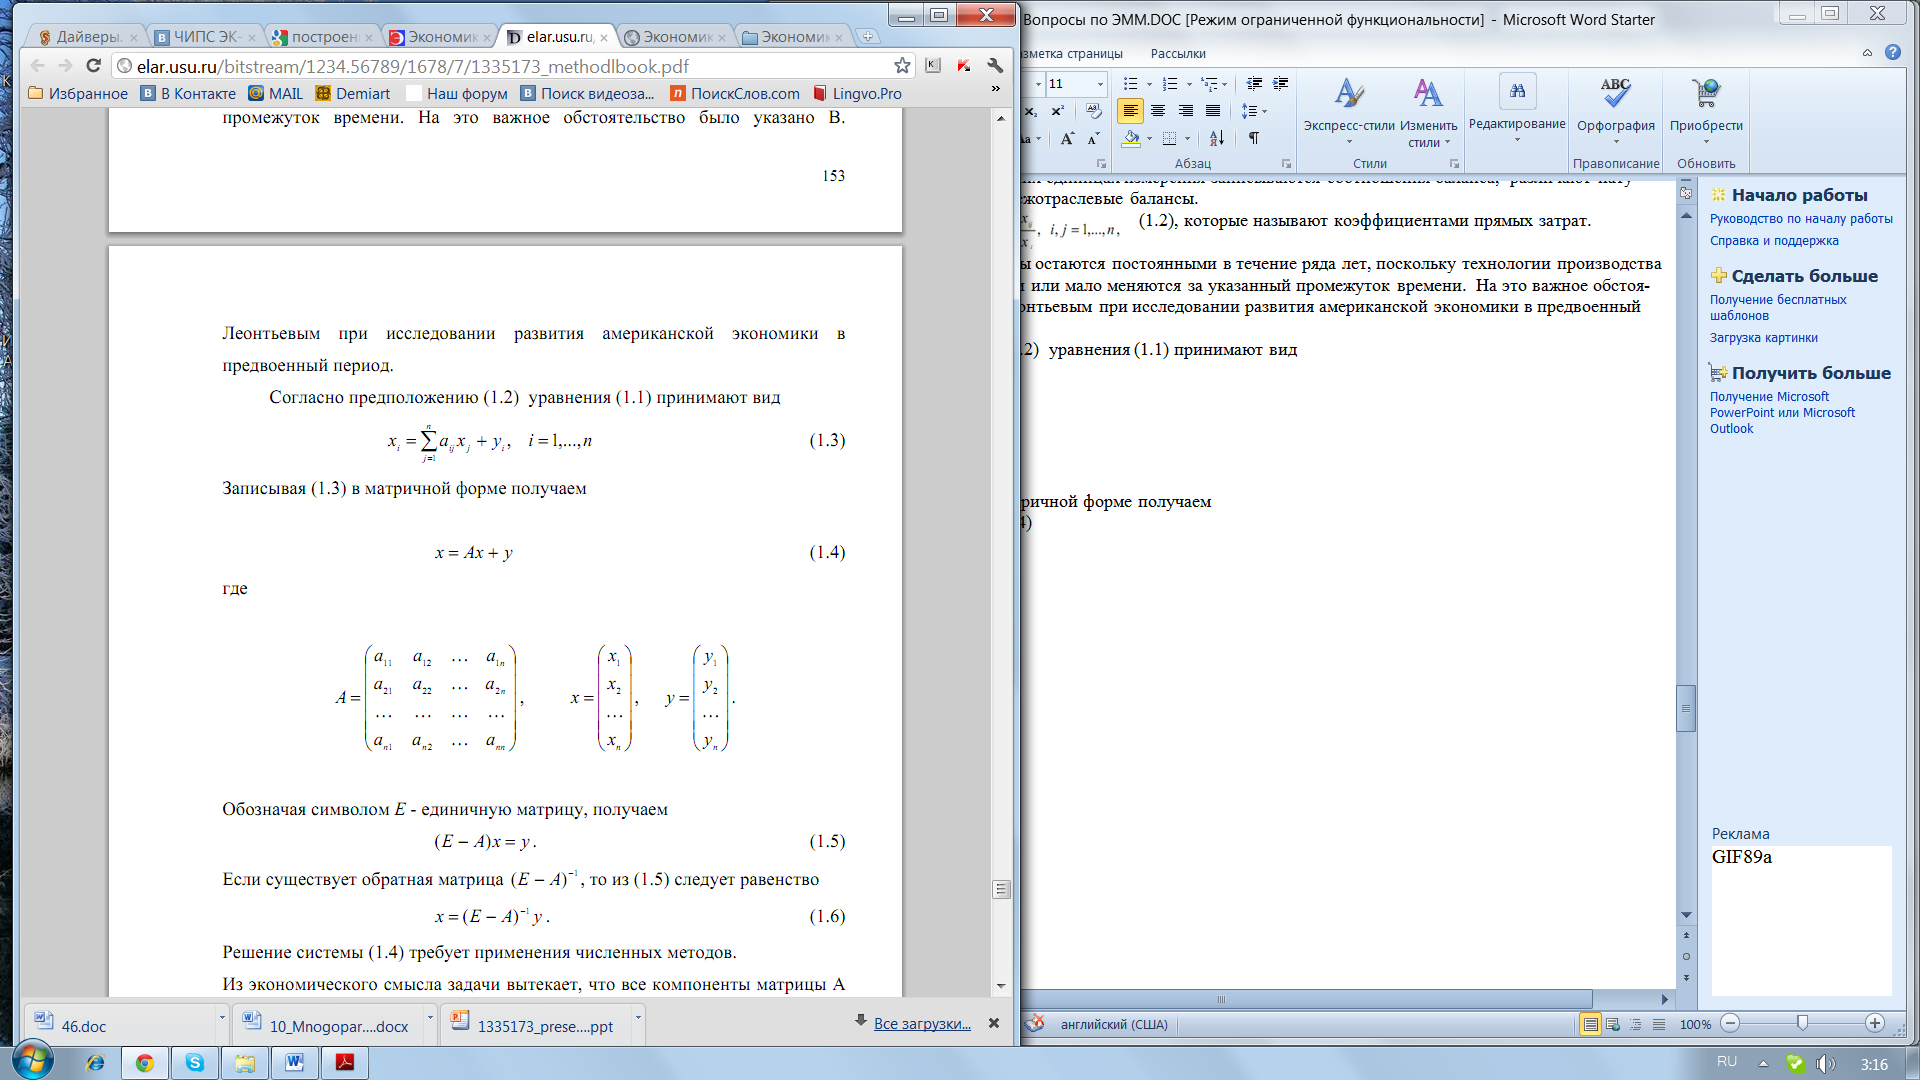Click the multilevel list icon in Word
The image size is (1920, 1080).
[1209, 84]
